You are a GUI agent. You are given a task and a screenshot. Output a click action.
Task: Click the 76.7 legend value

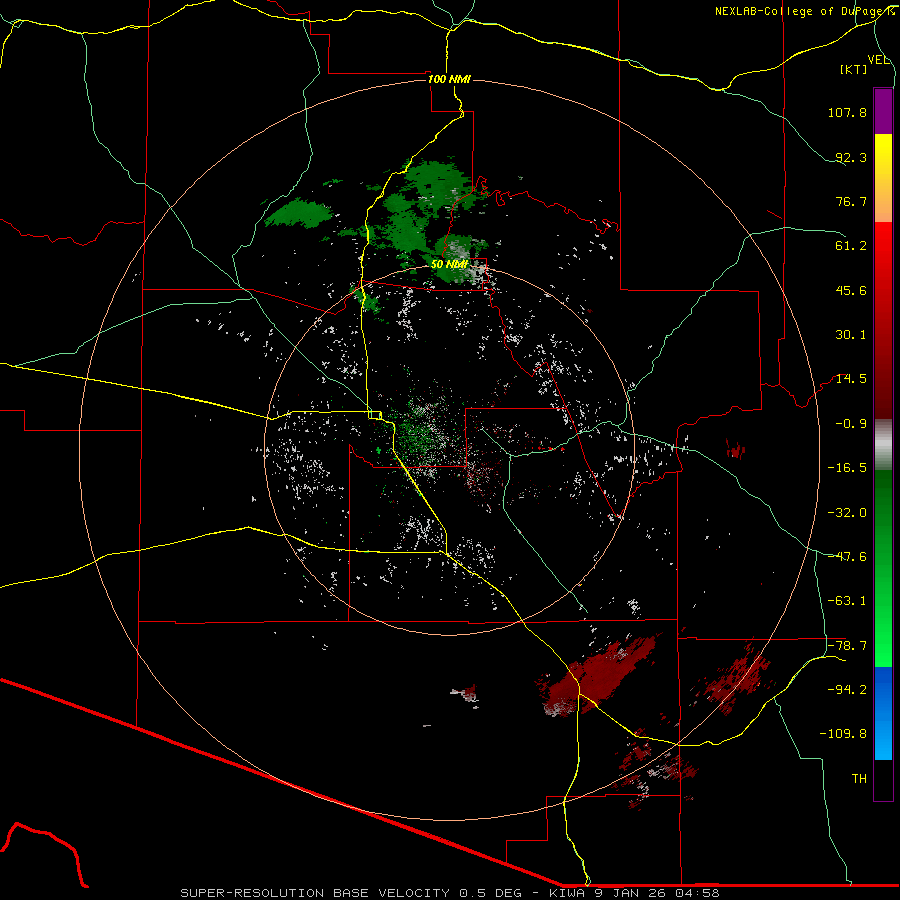click(851, 201)
